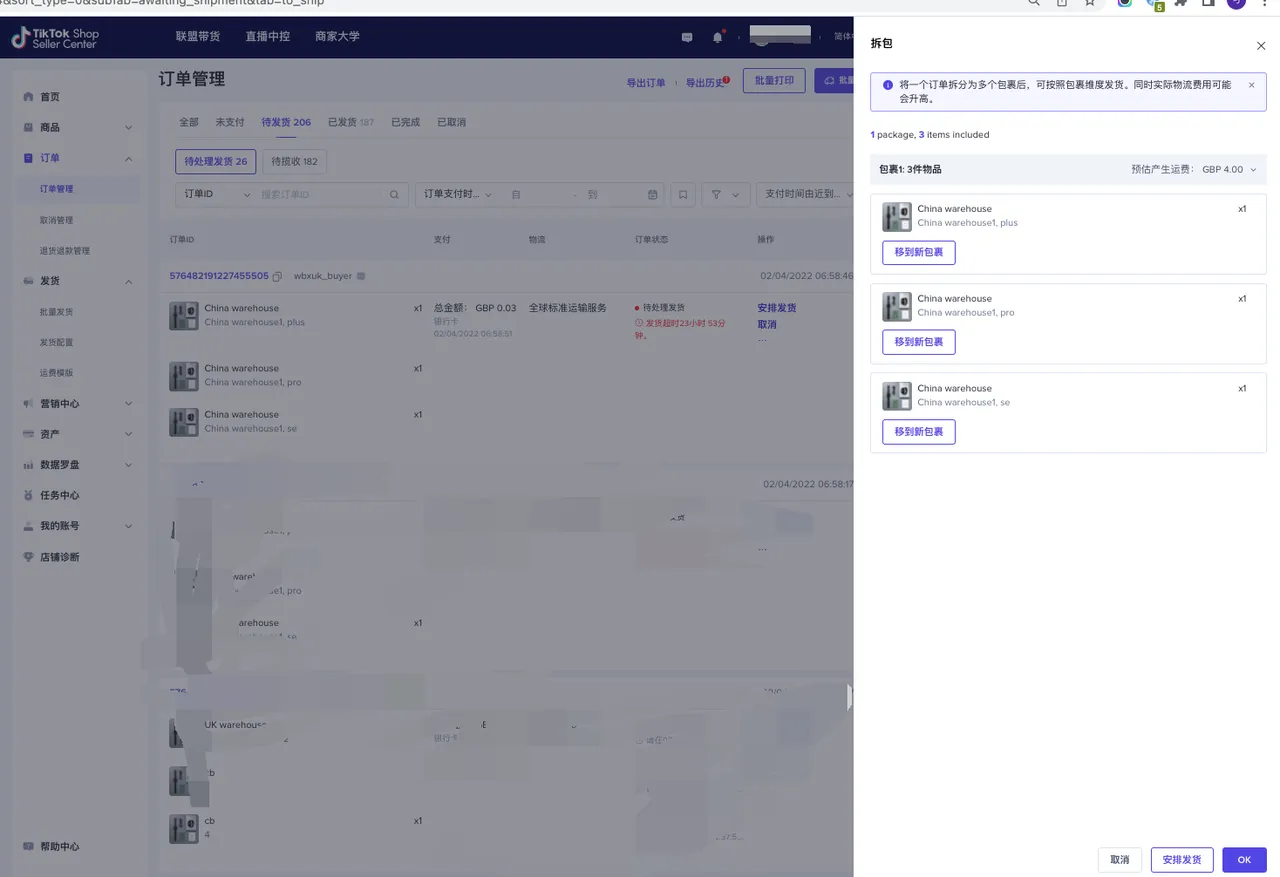Select the 待揽收 182 sub-tab

click(x=294, y=161)
